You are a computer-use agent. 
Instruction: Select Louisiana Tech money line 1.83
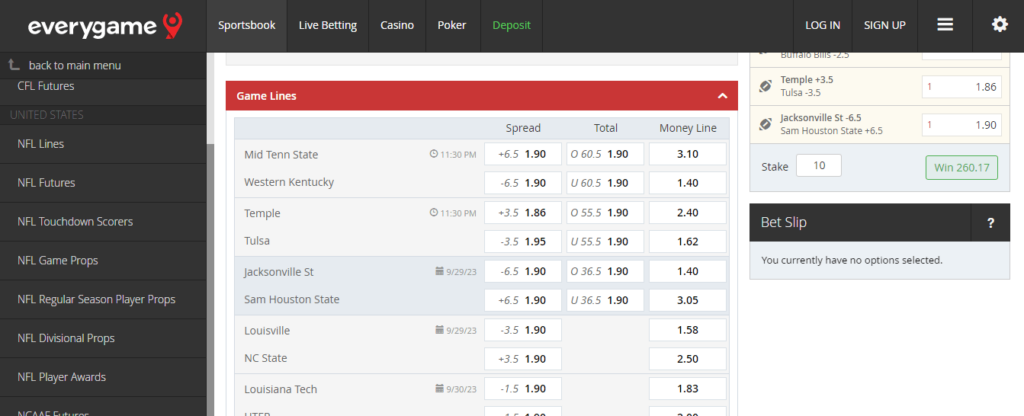coord(688,389)
